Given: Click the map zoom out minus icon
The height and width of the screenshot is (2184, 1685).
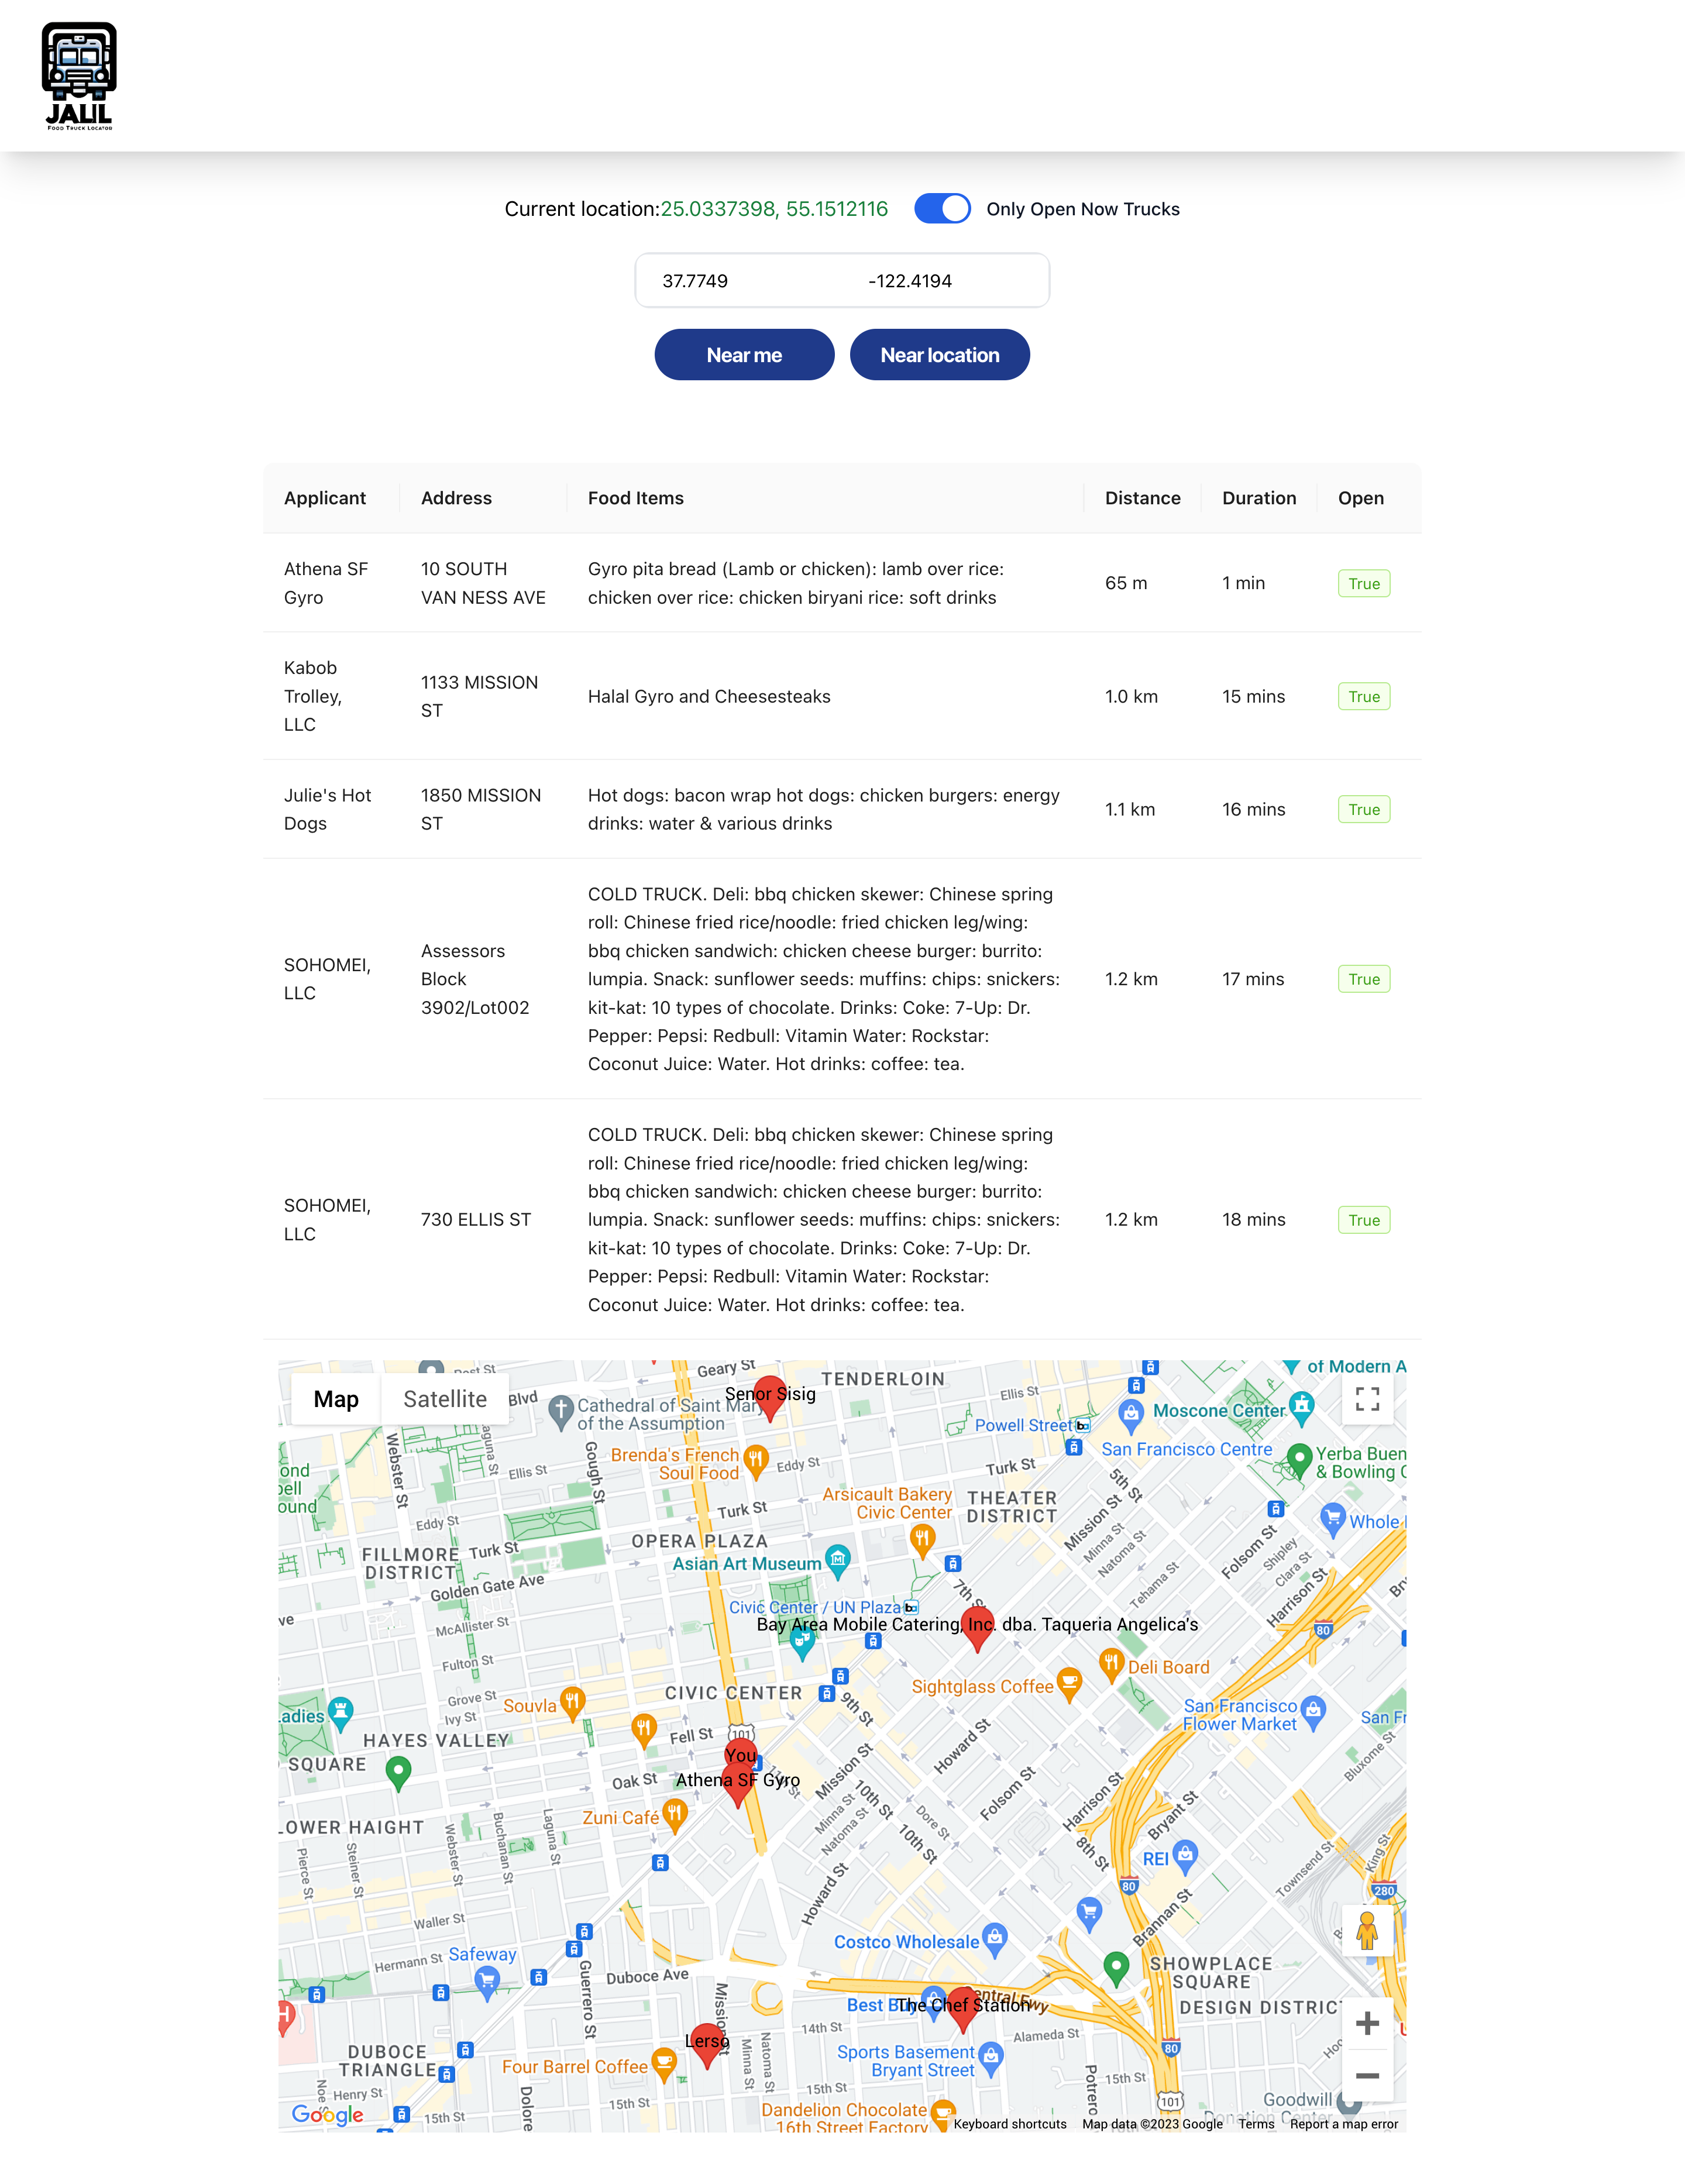Looking at the screenshot, I should (1366, 2074).
